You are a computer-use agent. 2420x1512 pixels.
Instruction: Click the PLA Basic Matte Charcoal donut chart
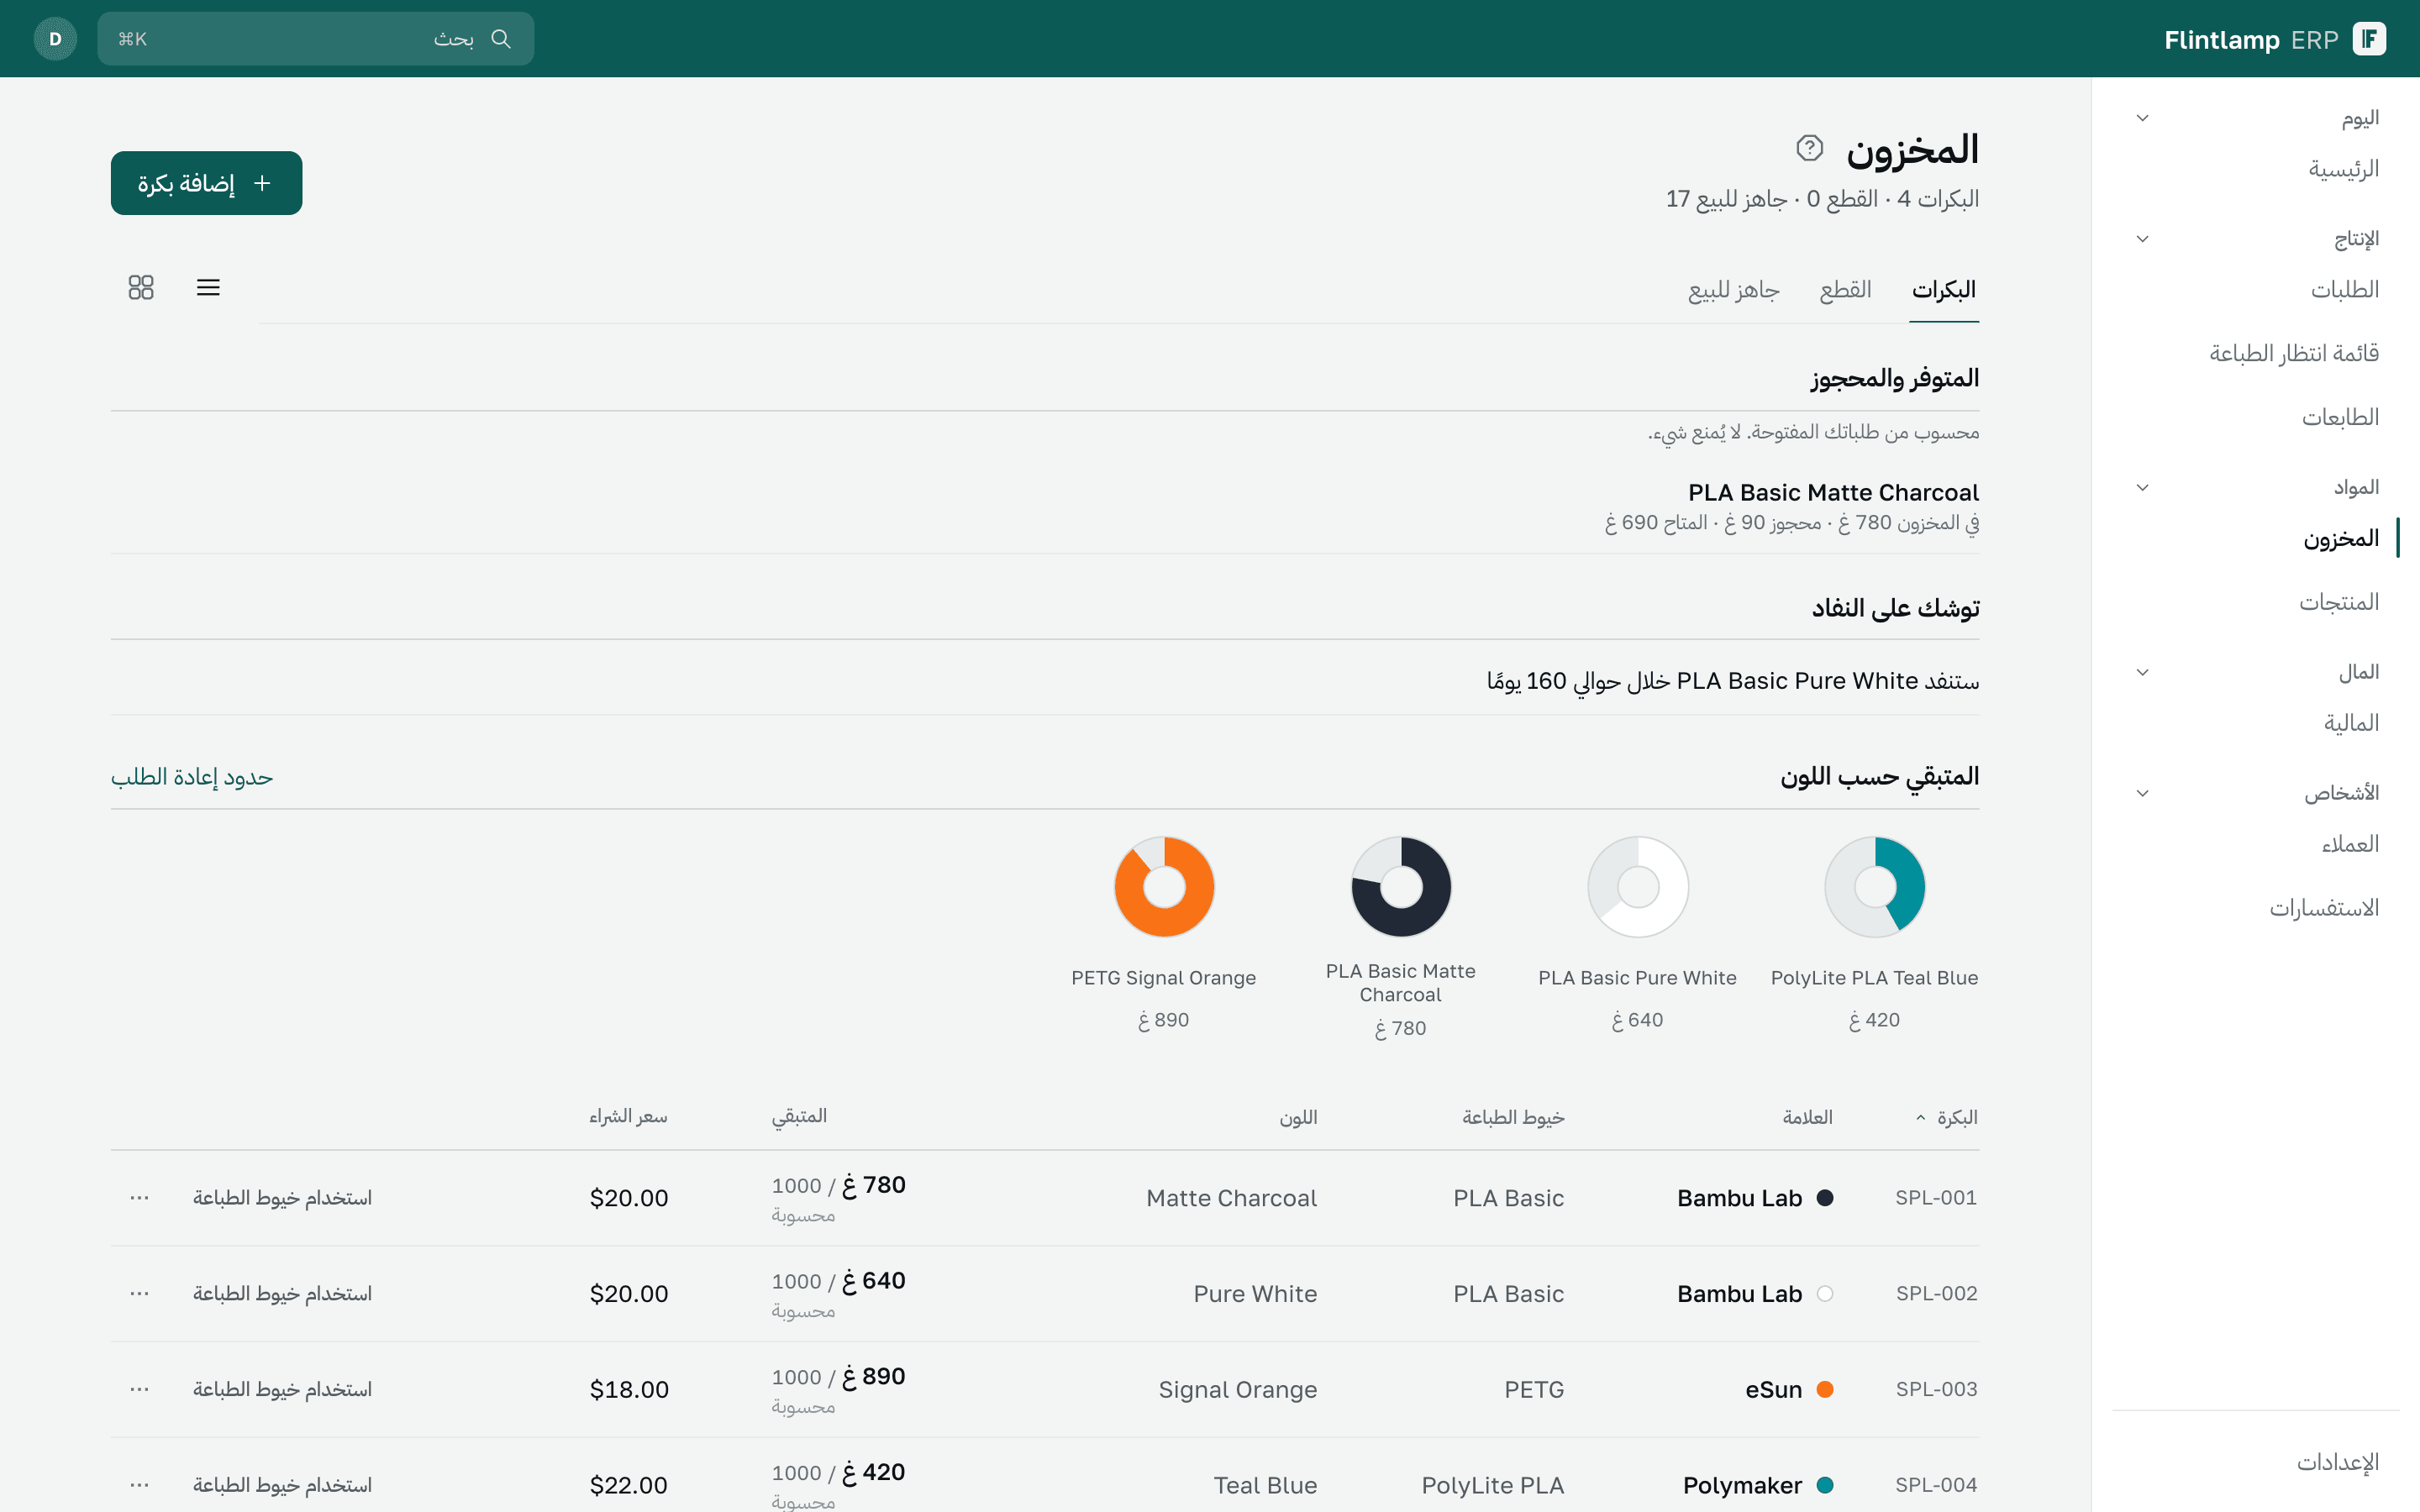(1401, 886)
